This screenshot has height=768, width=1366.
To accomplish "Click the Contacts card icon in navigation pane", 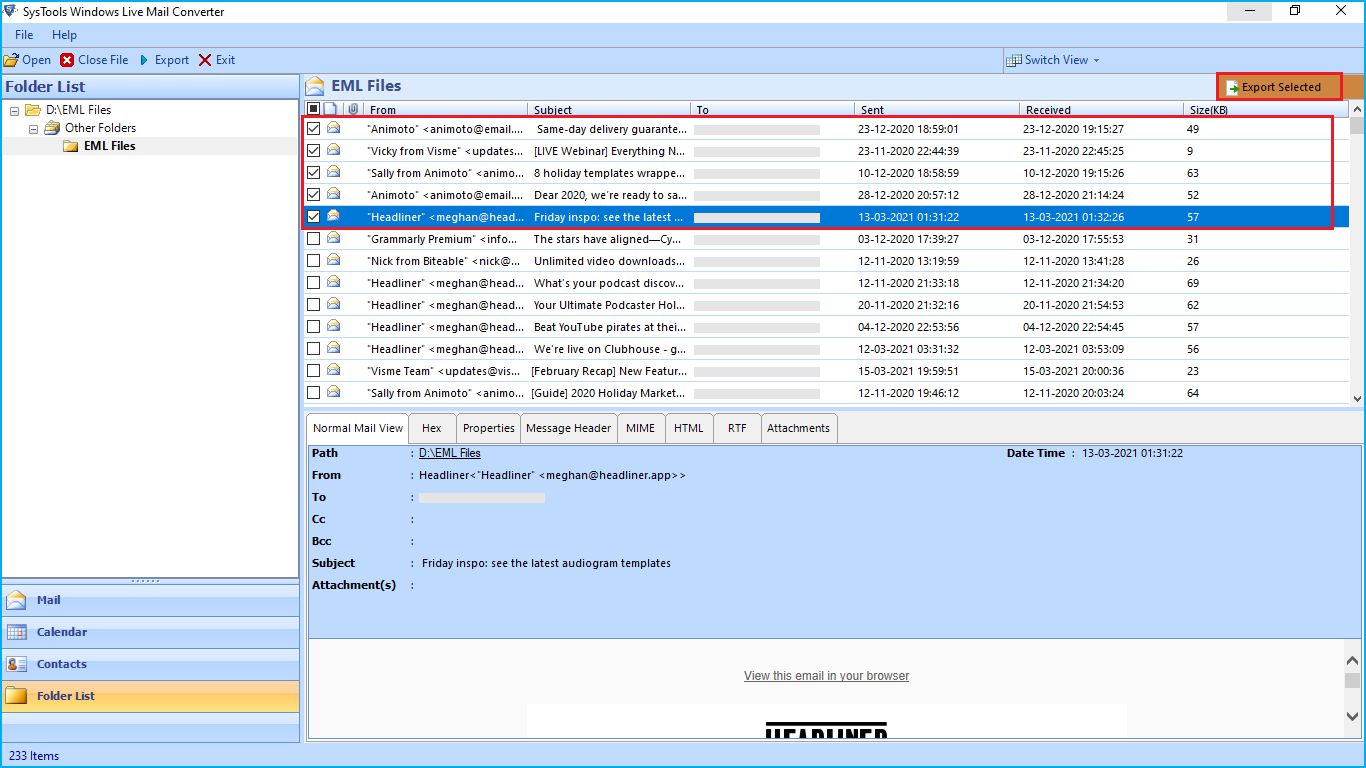I will (x=16, y=664).
